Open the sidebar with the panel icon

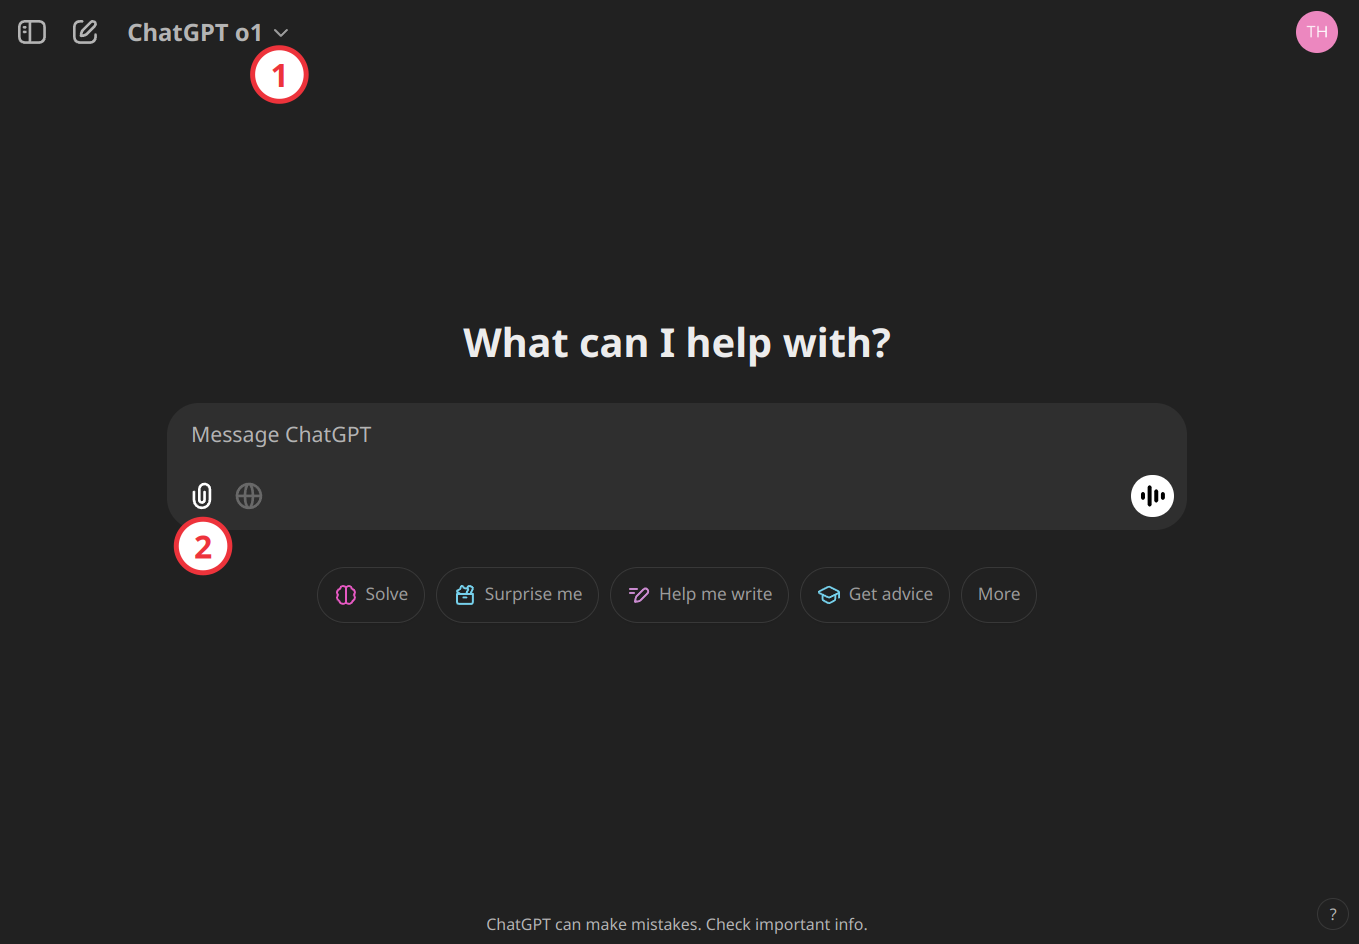pos(32,32)
